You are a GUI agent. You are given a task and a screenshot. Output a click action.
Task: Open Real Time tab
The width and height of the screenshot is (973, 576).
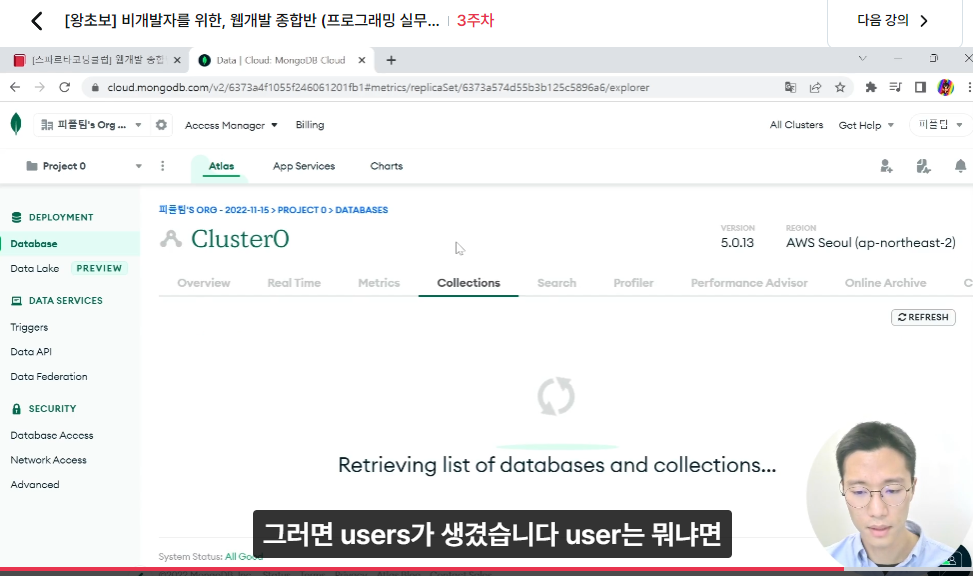(x=294, y=283)
